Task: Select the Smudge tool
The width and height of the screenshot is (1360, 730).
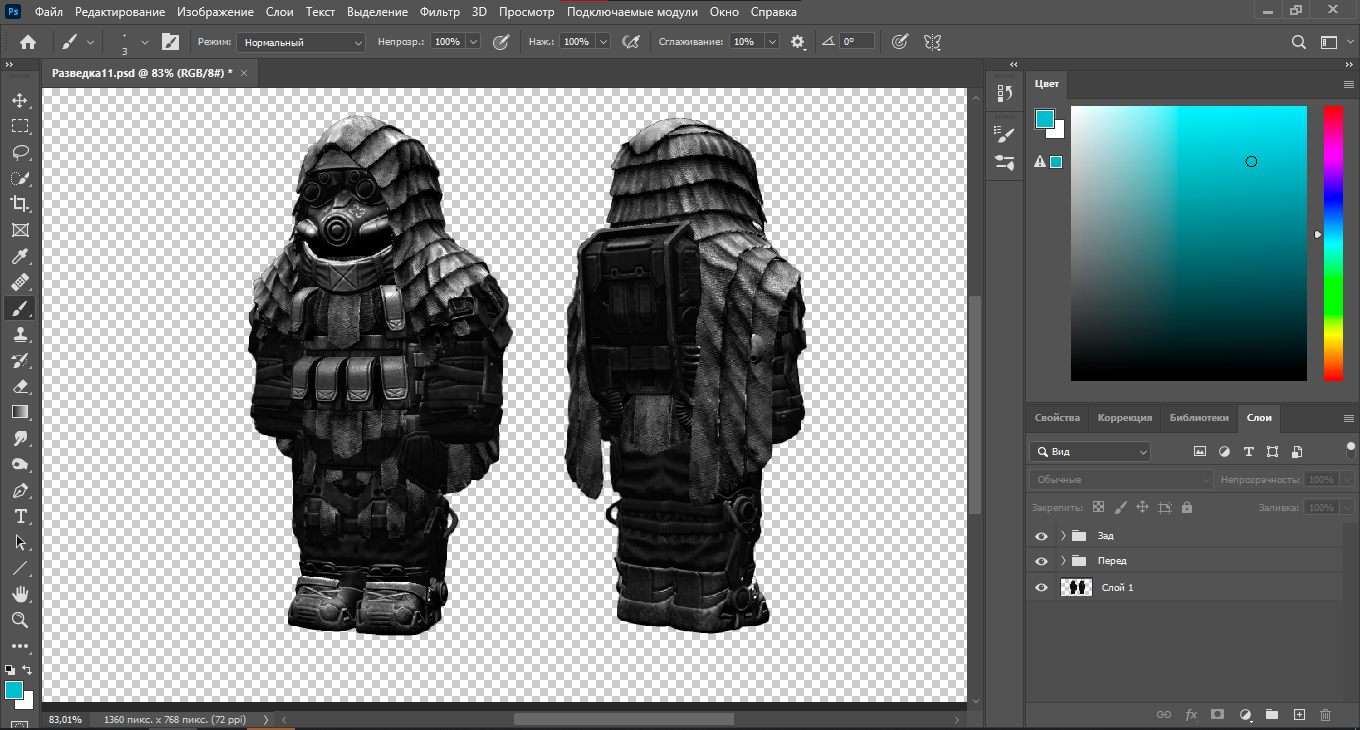Action: click(x=19, y=438)
